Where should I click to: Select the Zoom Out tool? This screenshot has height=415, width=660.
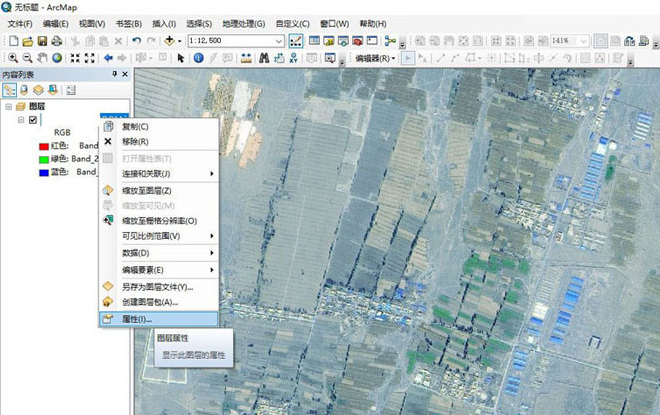[27, 58]
